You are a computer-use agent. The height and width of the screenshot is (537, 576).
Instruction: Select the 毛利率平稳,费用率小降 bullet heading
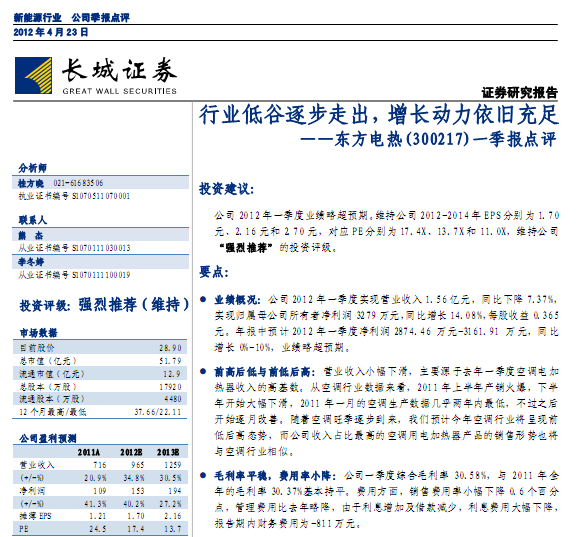275,476
